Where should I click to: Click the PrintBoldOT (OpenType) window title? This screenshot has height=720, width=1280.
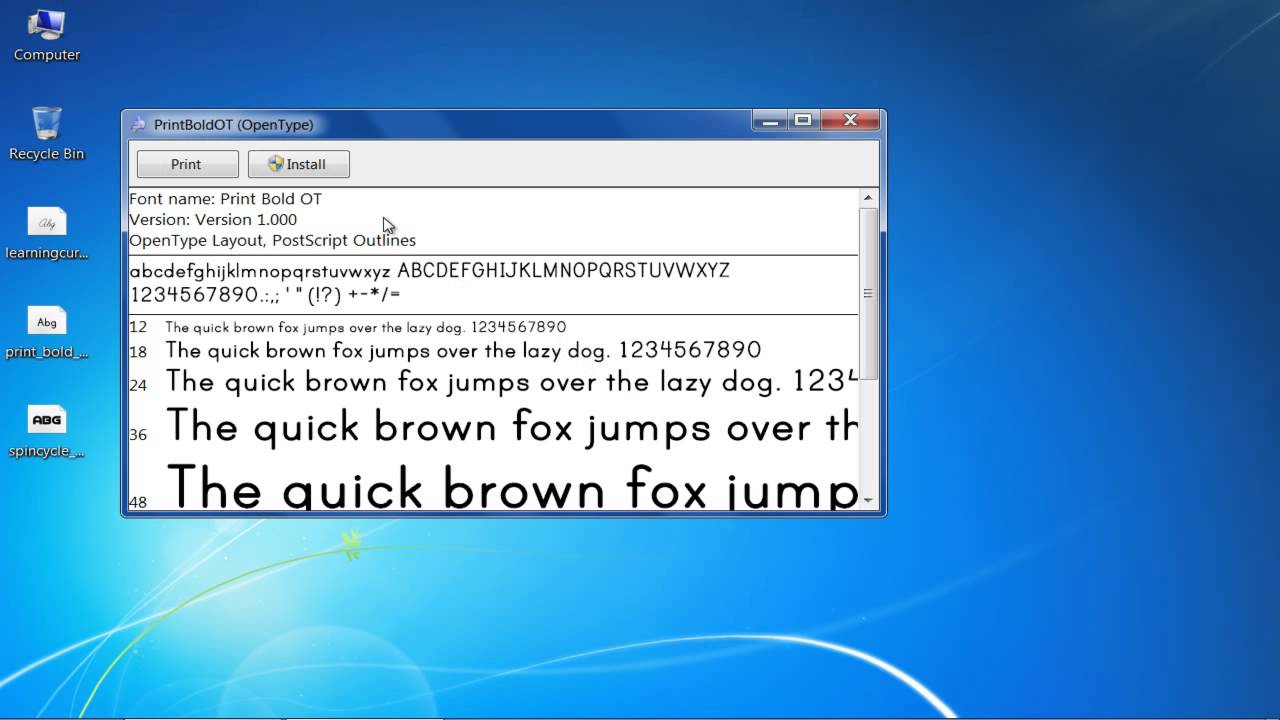(x=234, y=125)
